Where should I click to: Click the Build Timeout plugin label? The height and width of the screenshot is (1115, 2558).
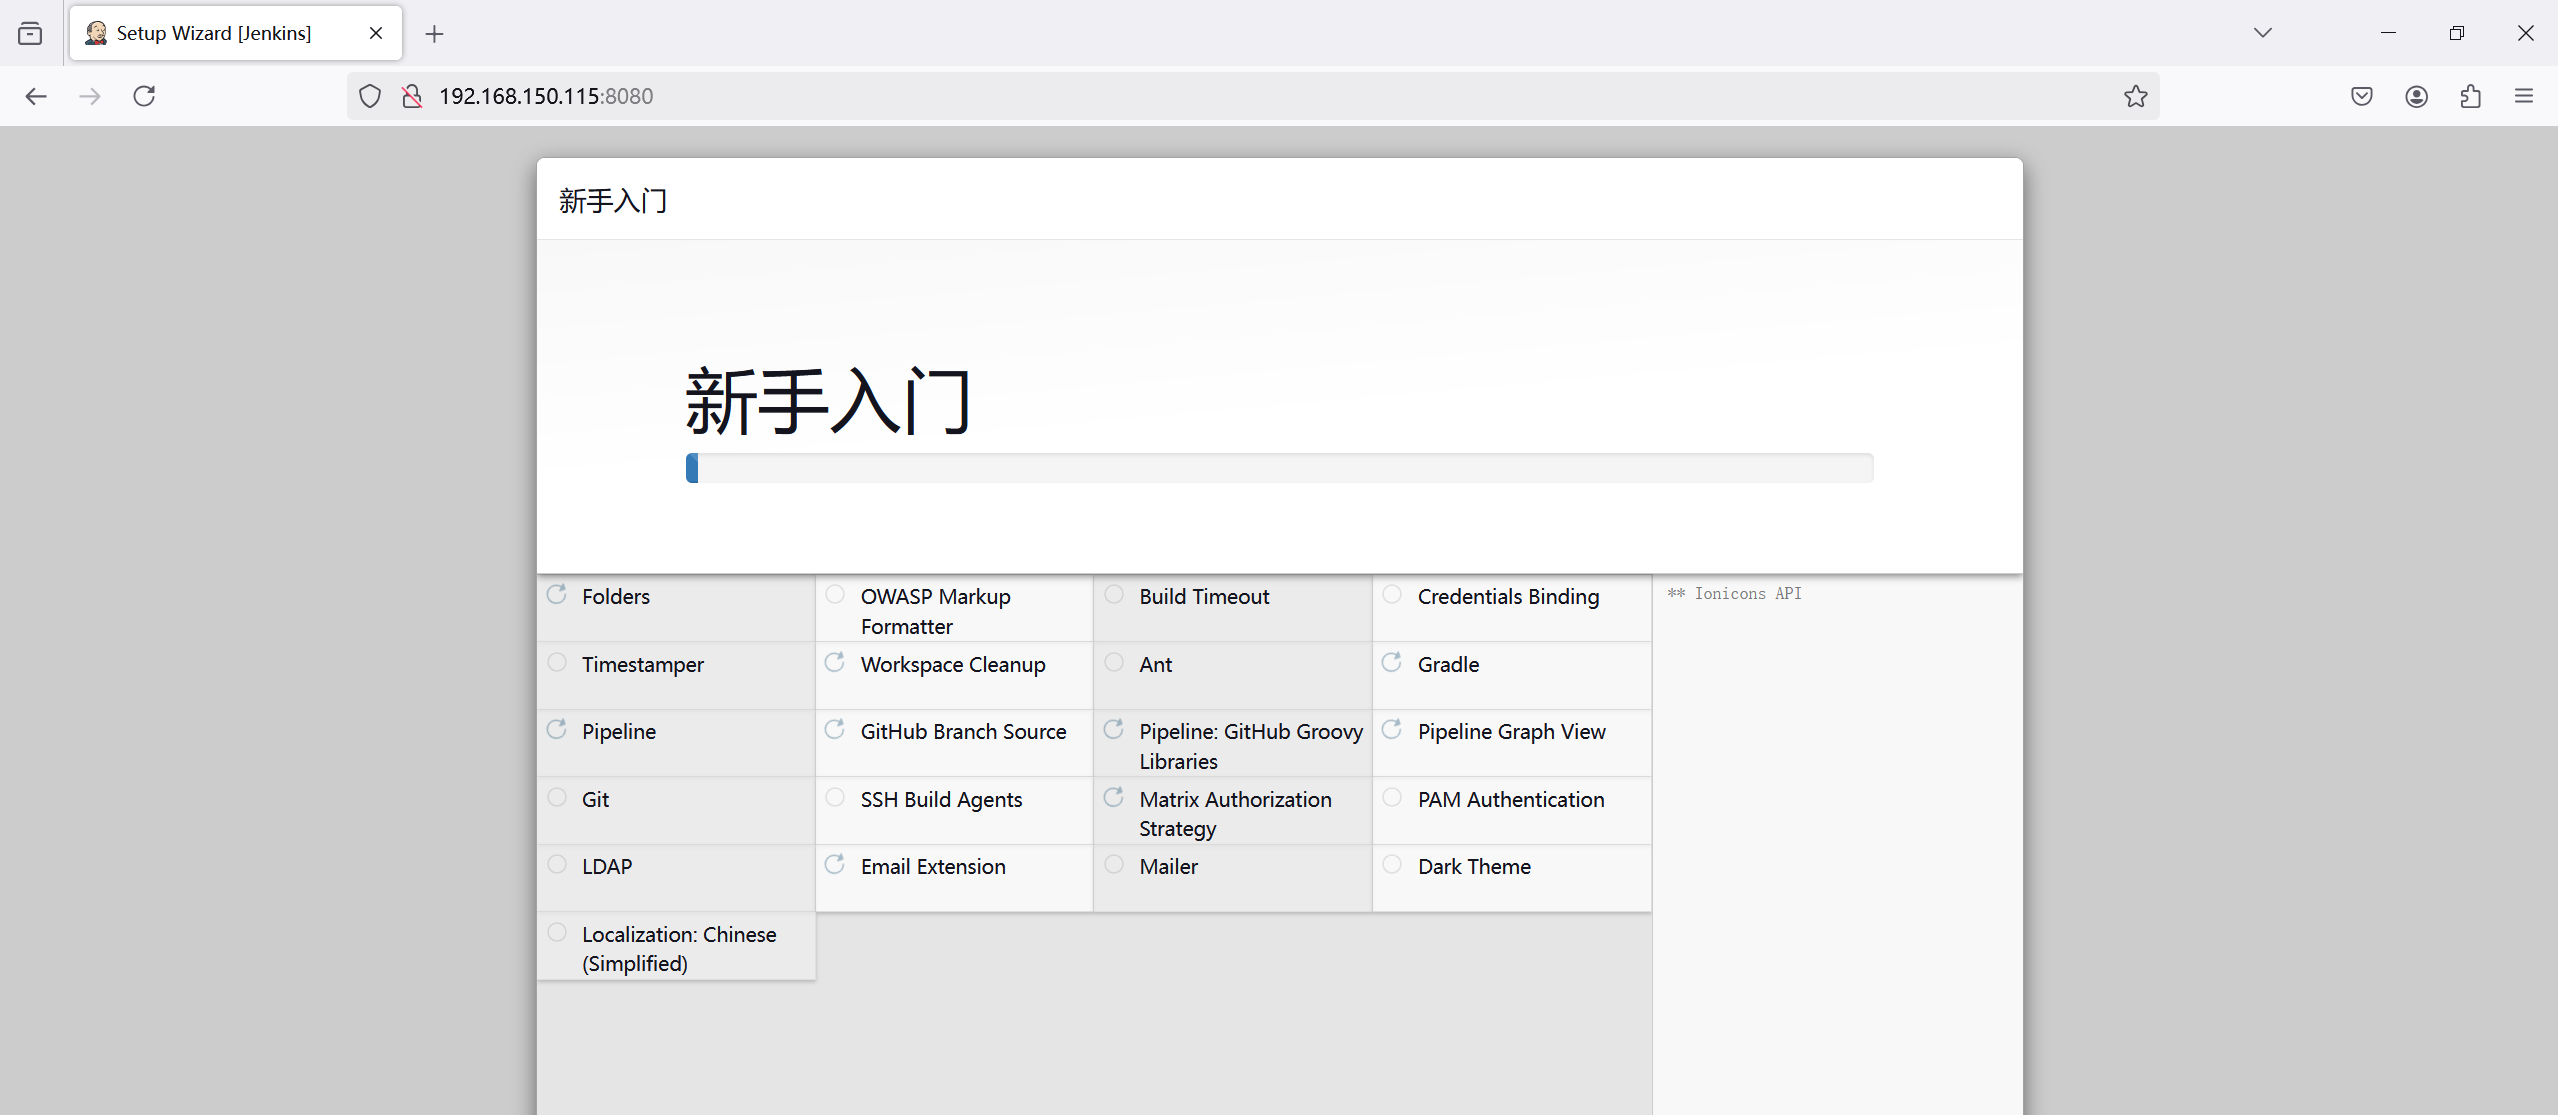(1204, 596)
